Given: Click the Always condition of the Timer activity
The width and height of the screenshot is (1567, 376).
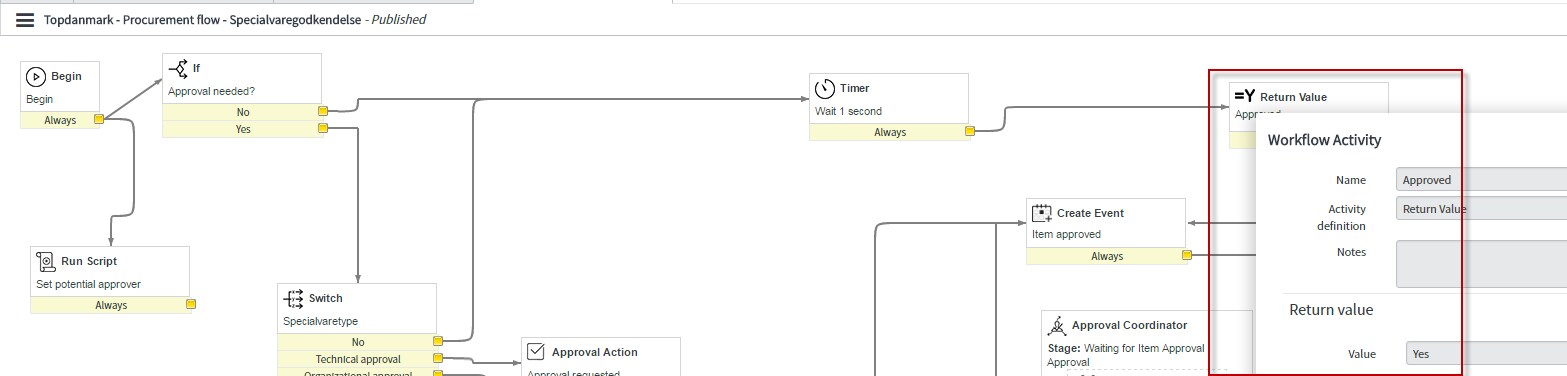Looking at the screenshot, I should point(889,132).
